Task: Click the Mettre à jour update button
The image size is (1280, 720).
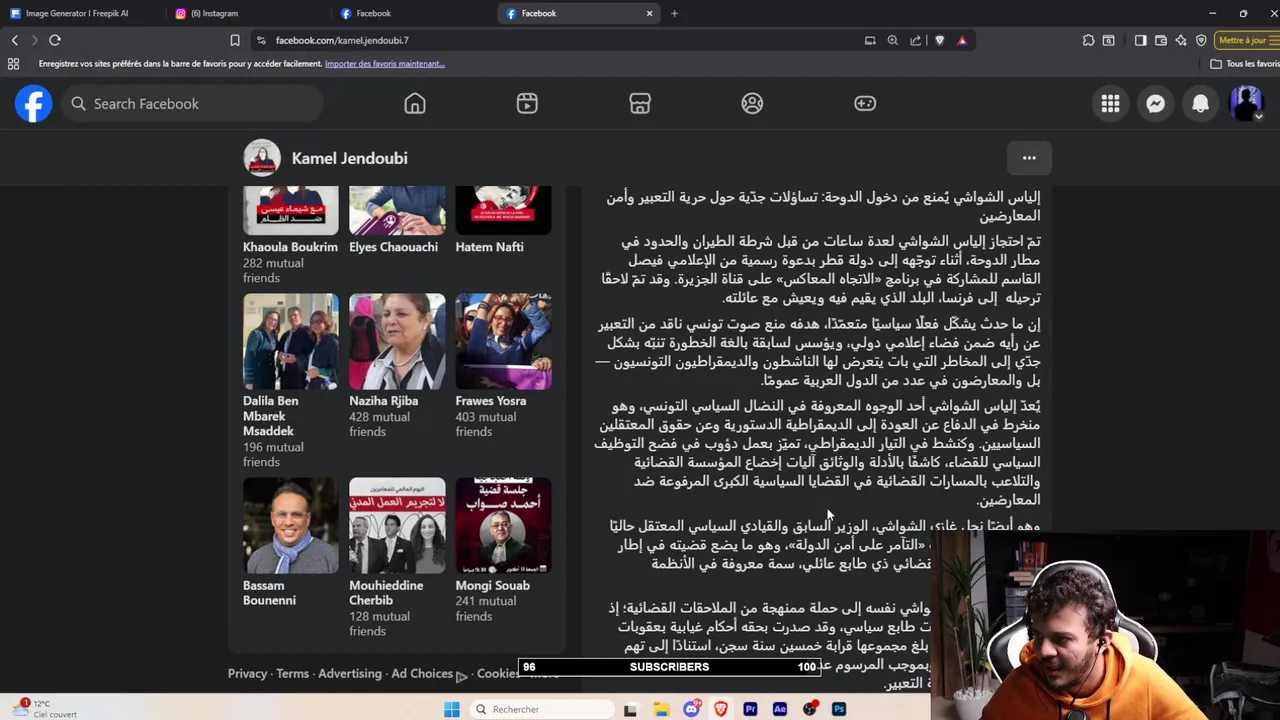Action: (1246, 40)
